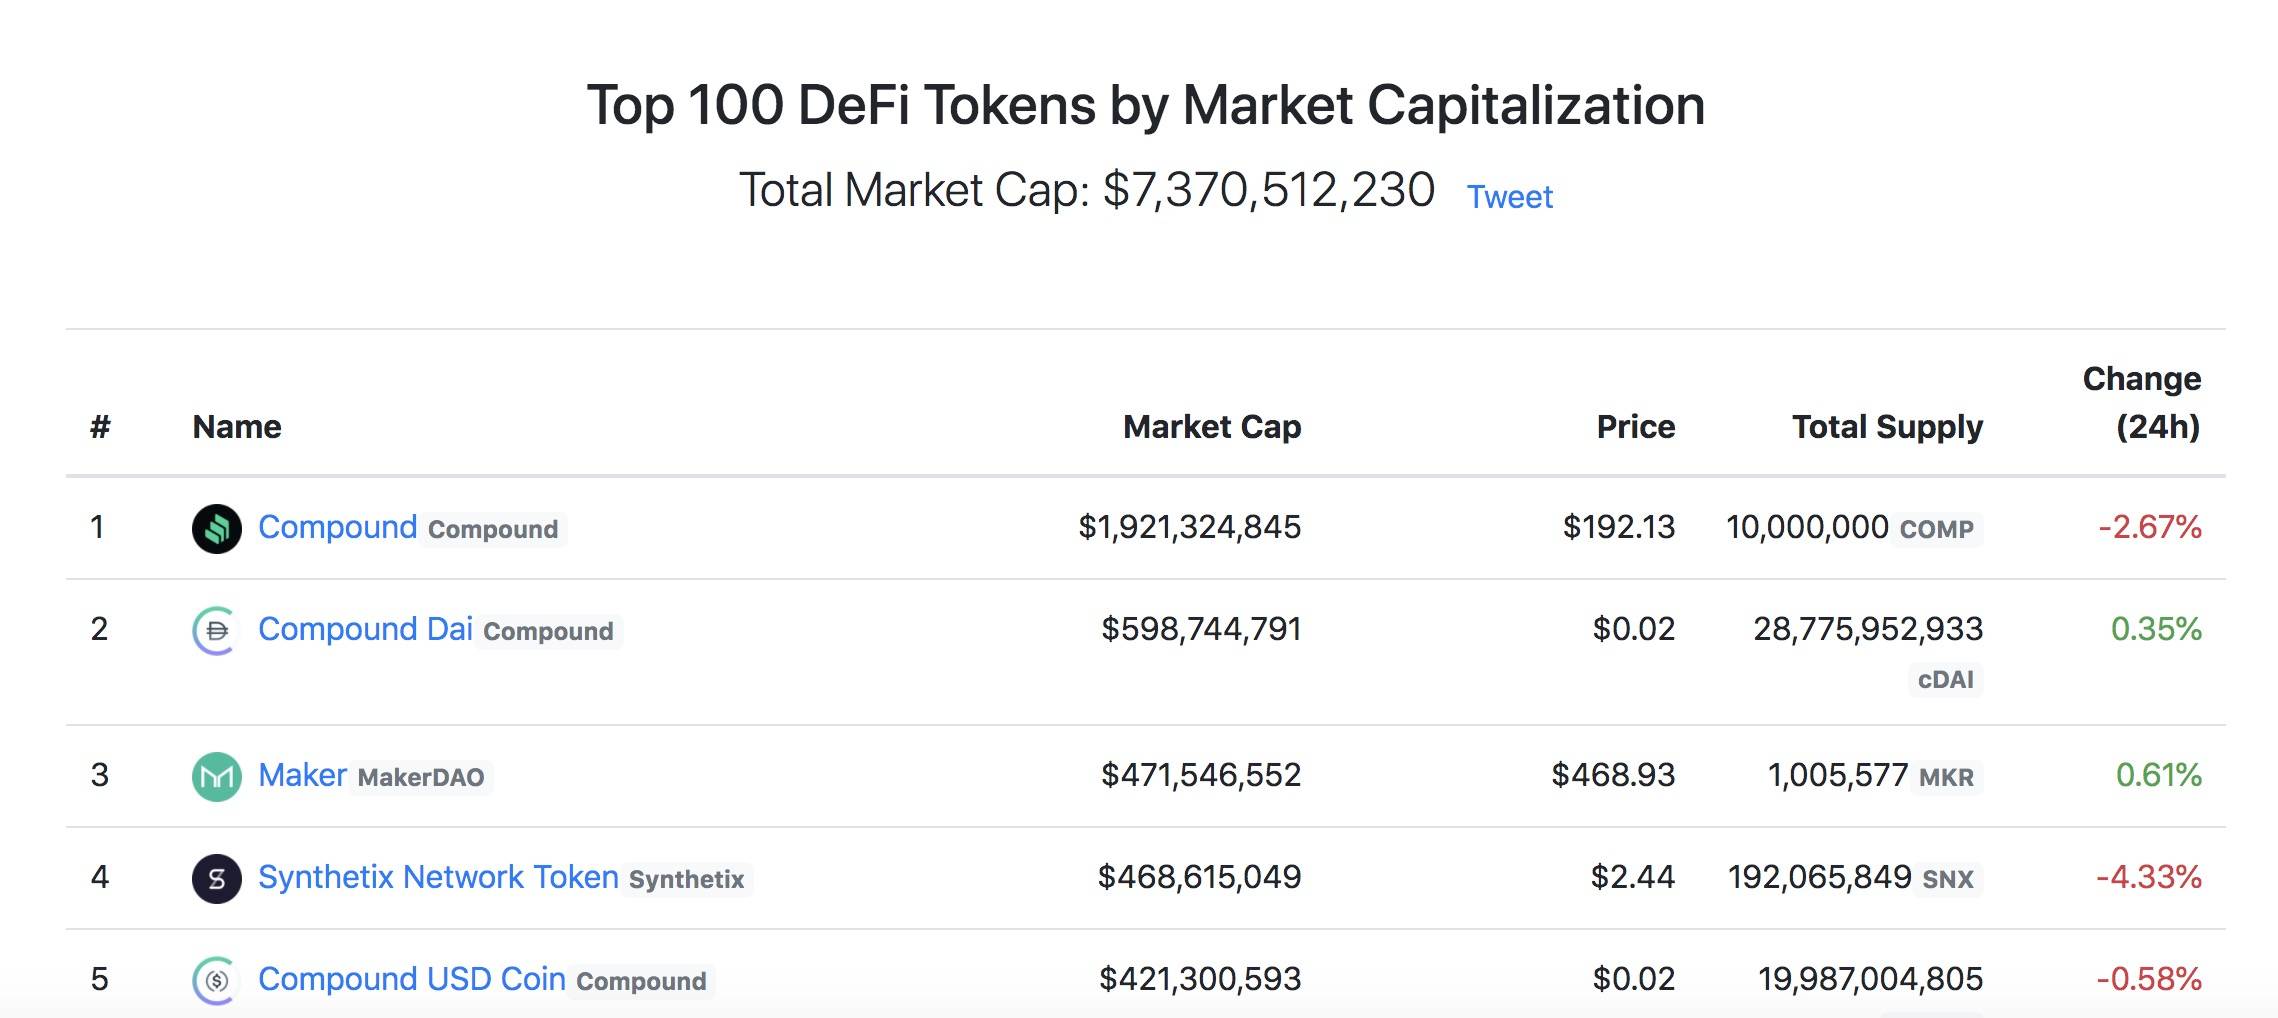Click the Compound token logo icon
Screen dimensions: 2278x1018
click(216, 528)
